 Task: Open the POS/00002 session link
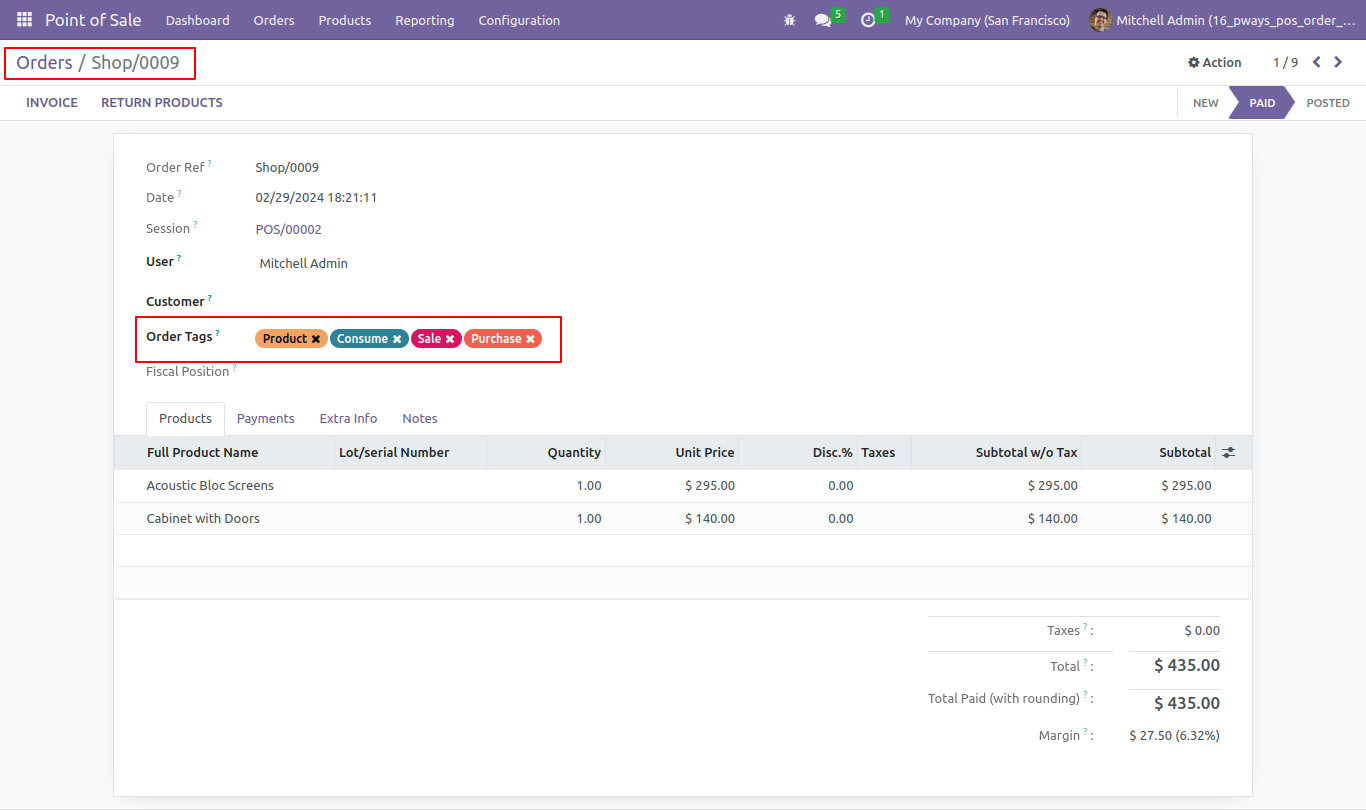289,230
